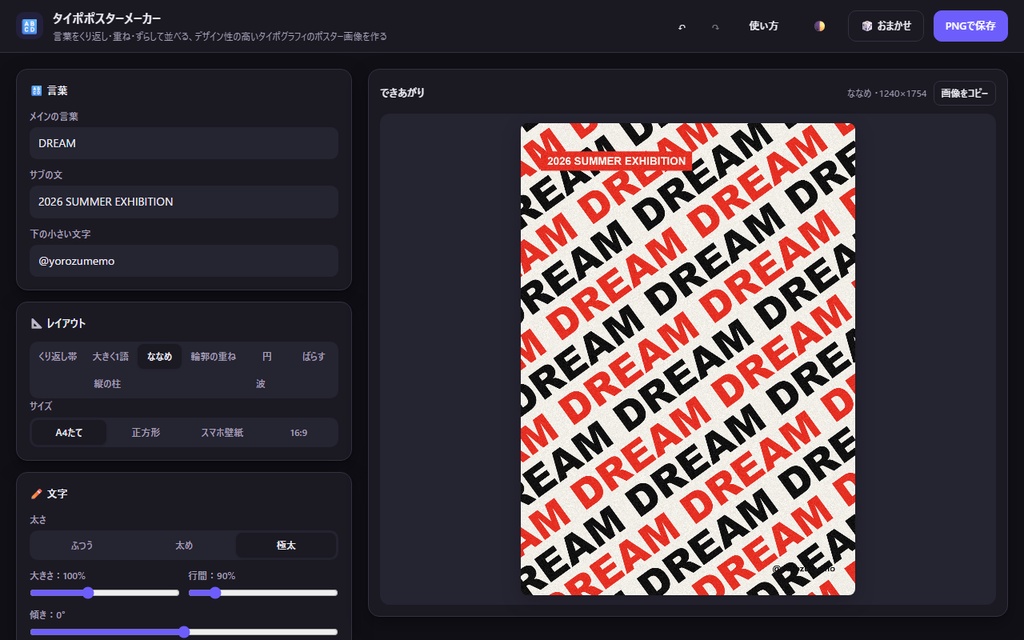Screen dimensions: 1024x640
Task: Click the できあがり heading
Action: [x=402, y=93]
